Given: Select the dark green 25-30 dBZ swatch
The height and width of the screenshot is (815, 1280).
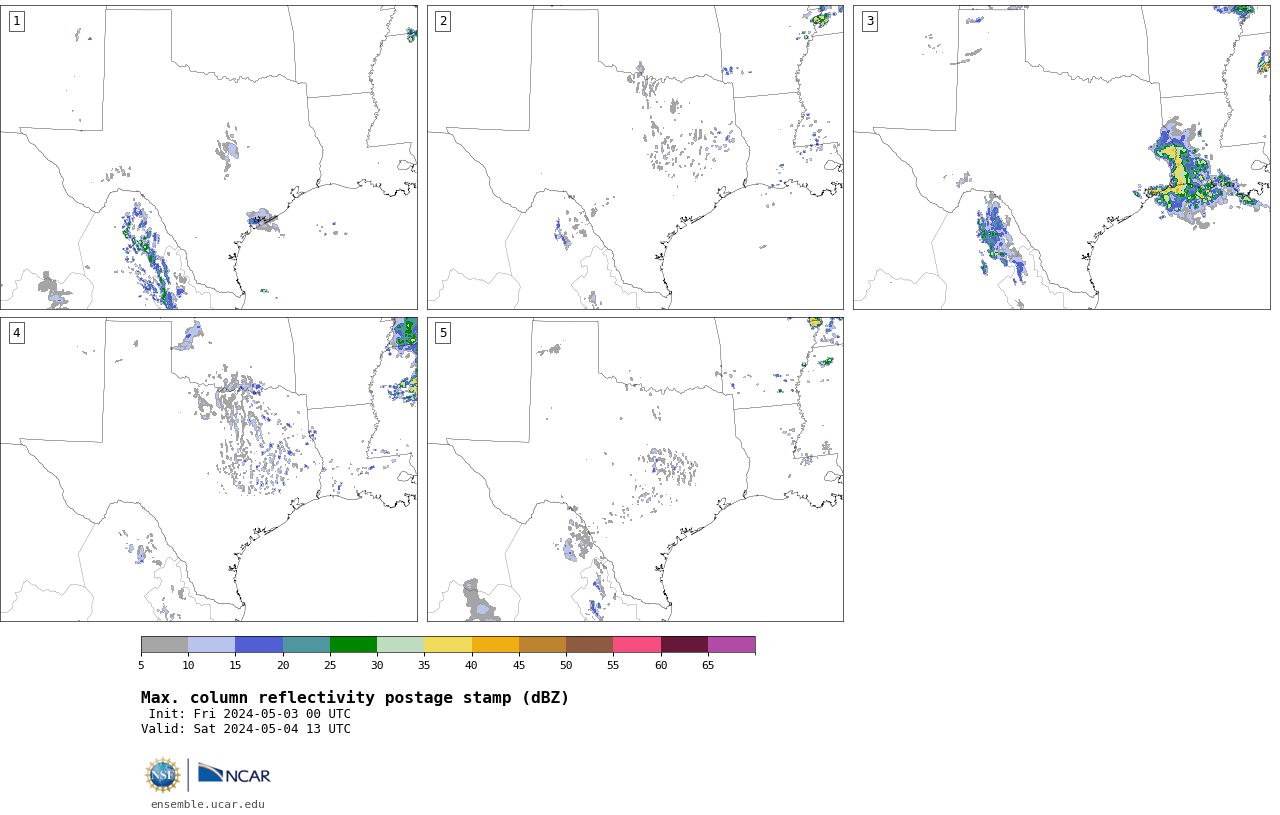Looking at the screenshot, I should click(353, 644).
